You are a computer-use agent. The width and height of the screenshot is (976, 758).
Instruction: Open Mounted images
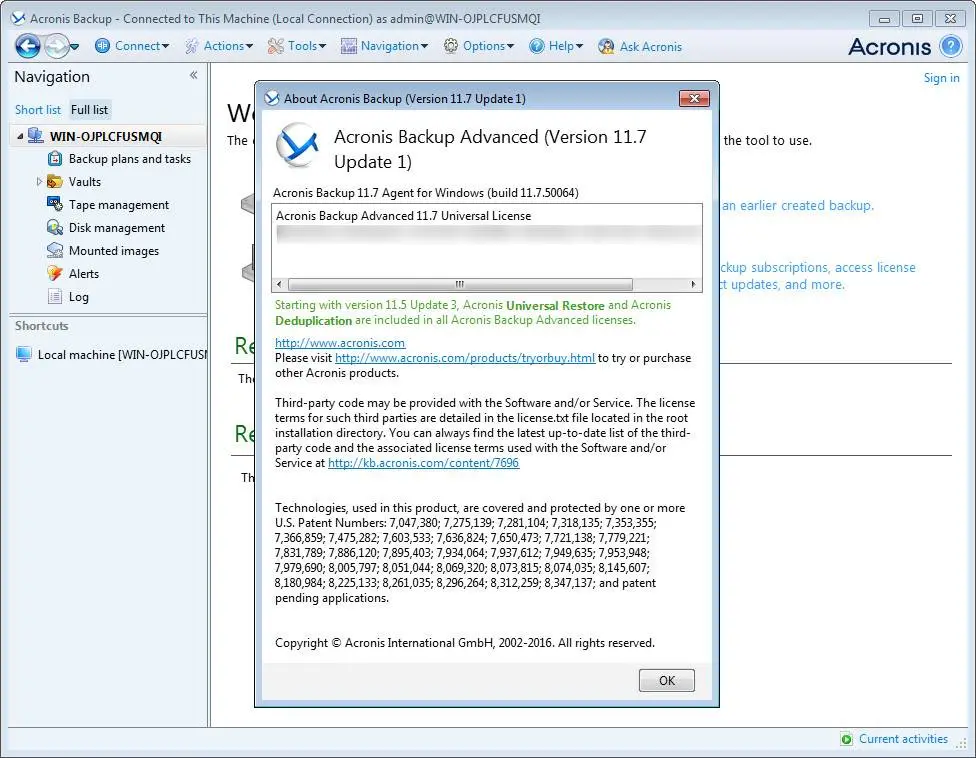point(114,251)
